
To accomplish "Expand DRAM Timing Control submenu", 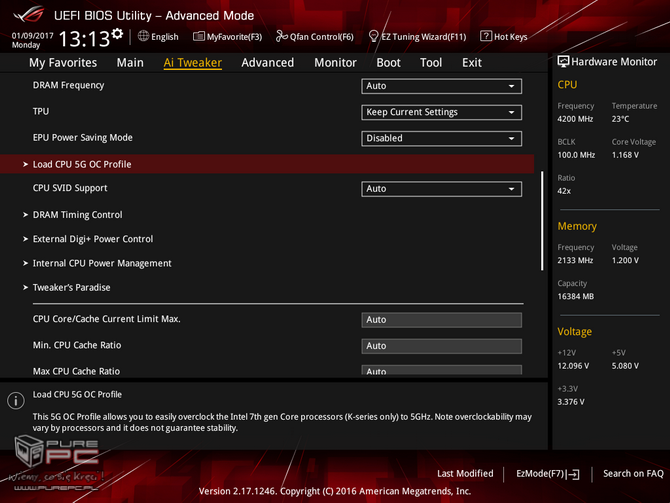I will (x=77, y=215).
